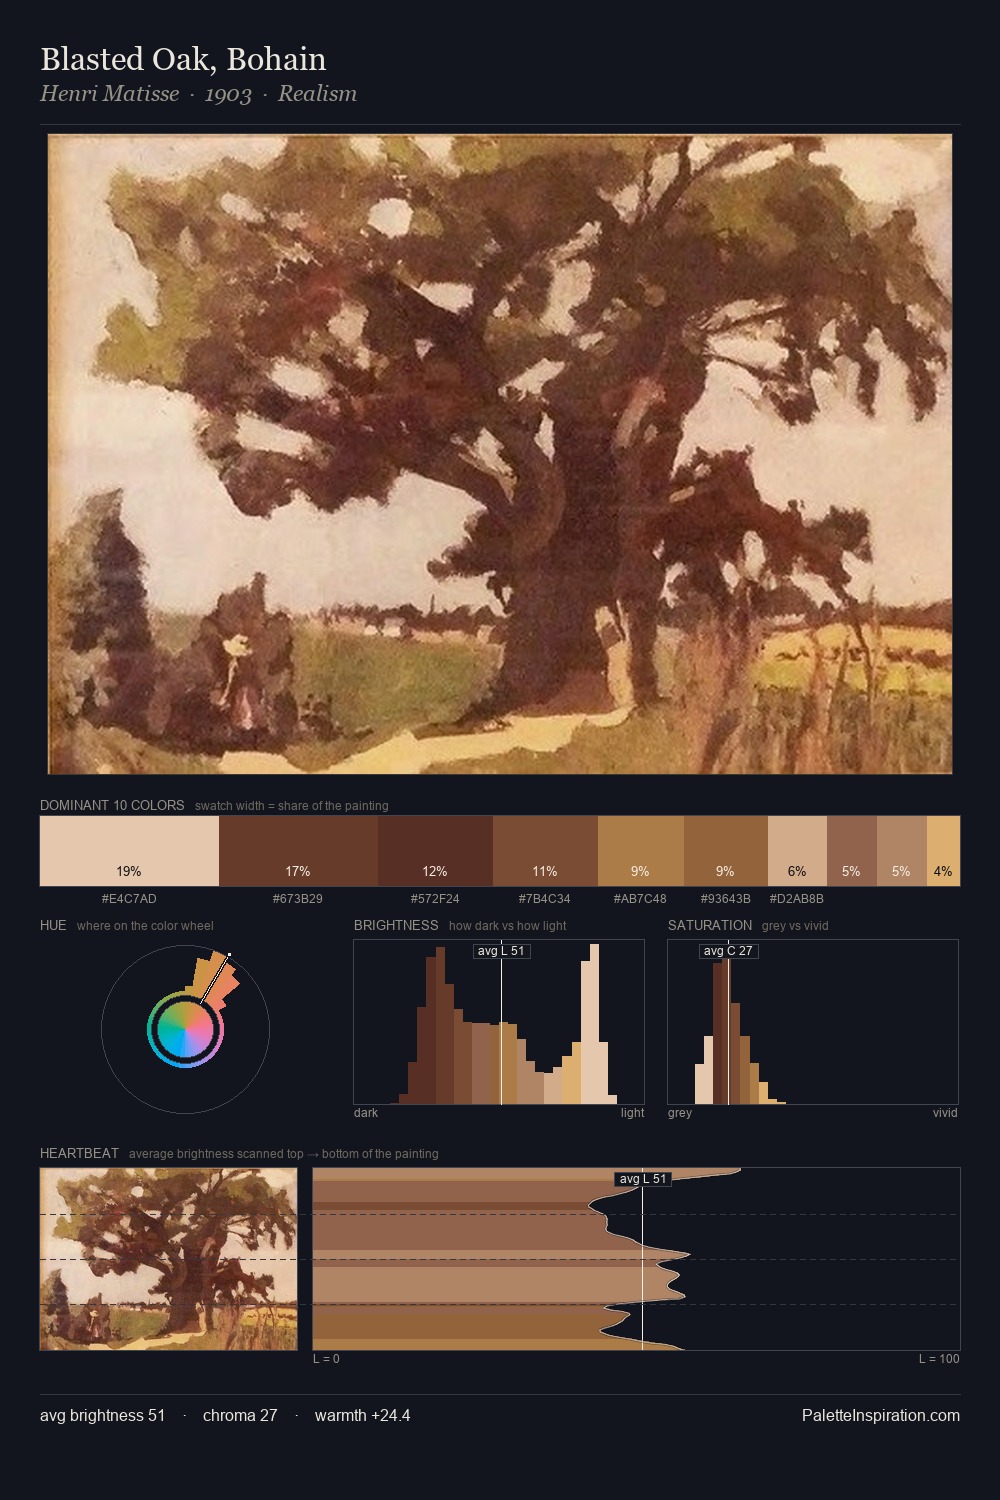Click the HUE section heading
Viewport: 1000px width, 1500px height.
click(53, 925)
